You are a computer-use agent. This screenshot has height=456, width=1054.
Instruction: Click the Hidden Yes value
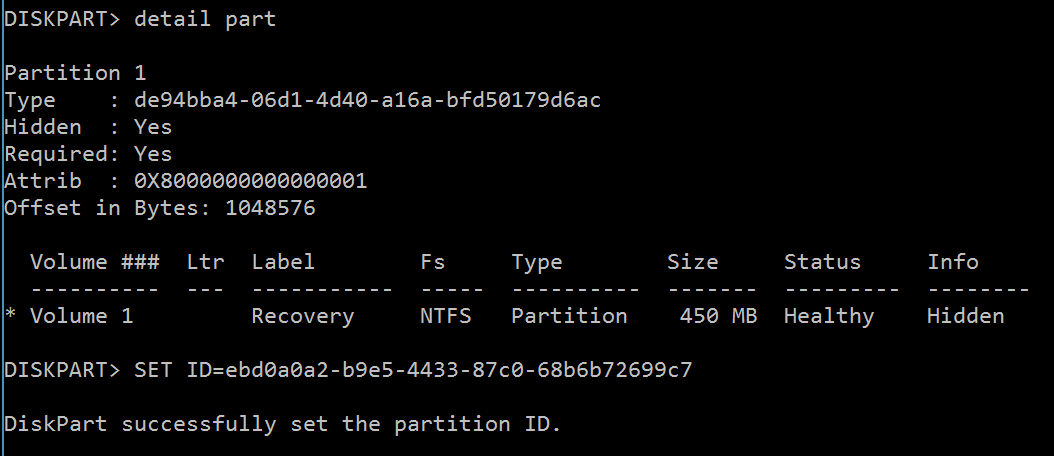[x=153, y=127]
